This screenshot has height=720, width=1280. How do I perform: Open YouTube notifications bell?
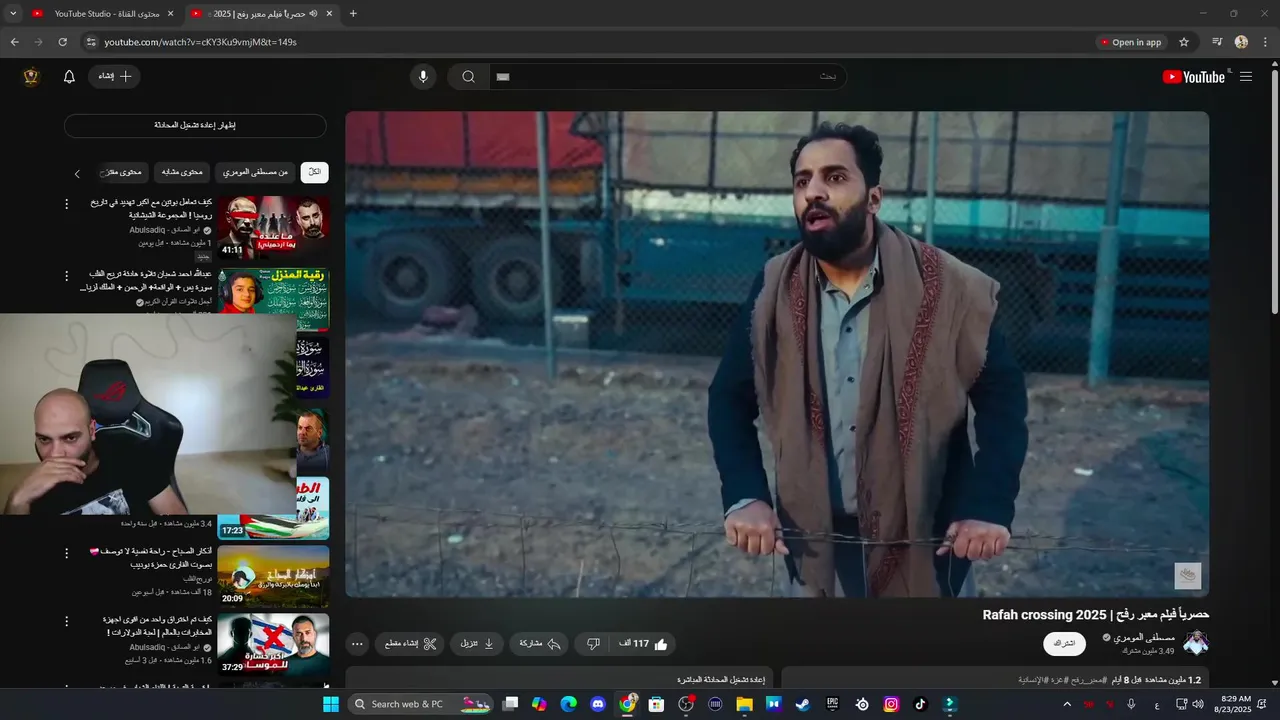(69, 77)
